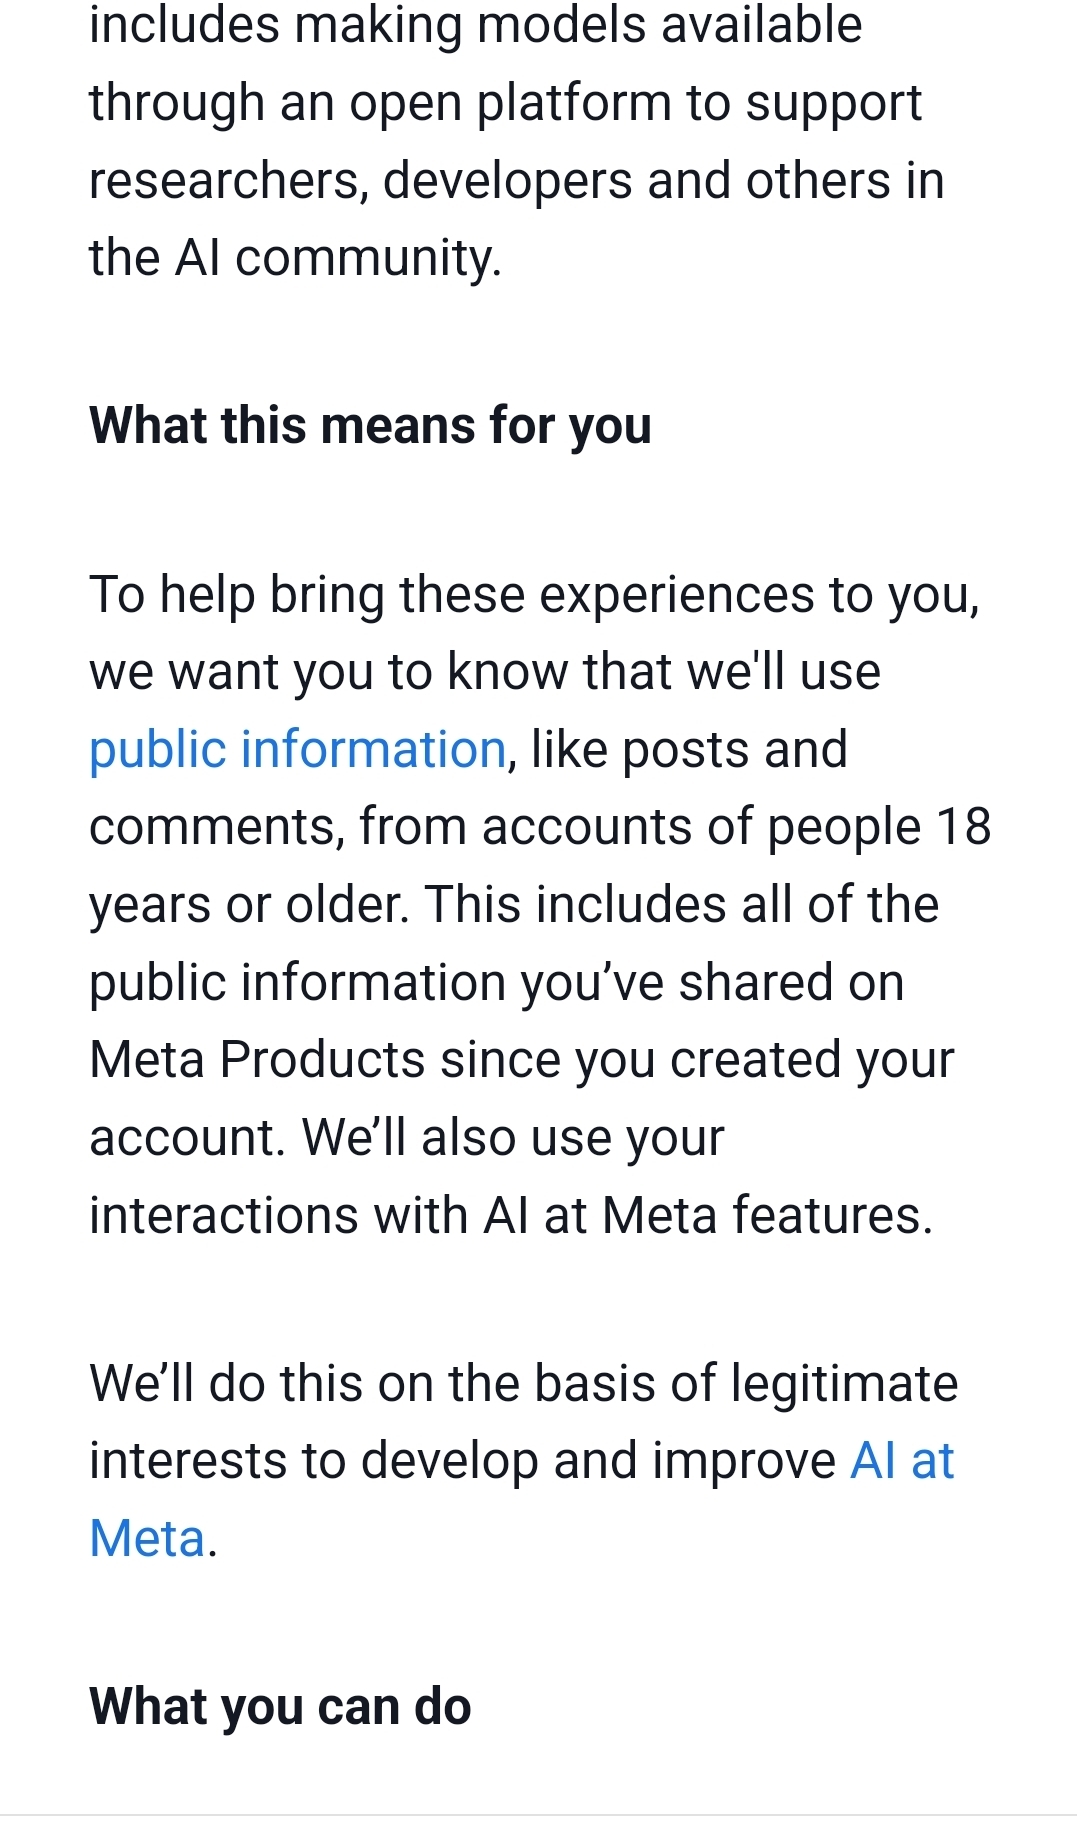The width and height of the screenshot is (1077, 1821).
Task: Click the text "researchers, developers and others in"
Action: tap(516, 181)
